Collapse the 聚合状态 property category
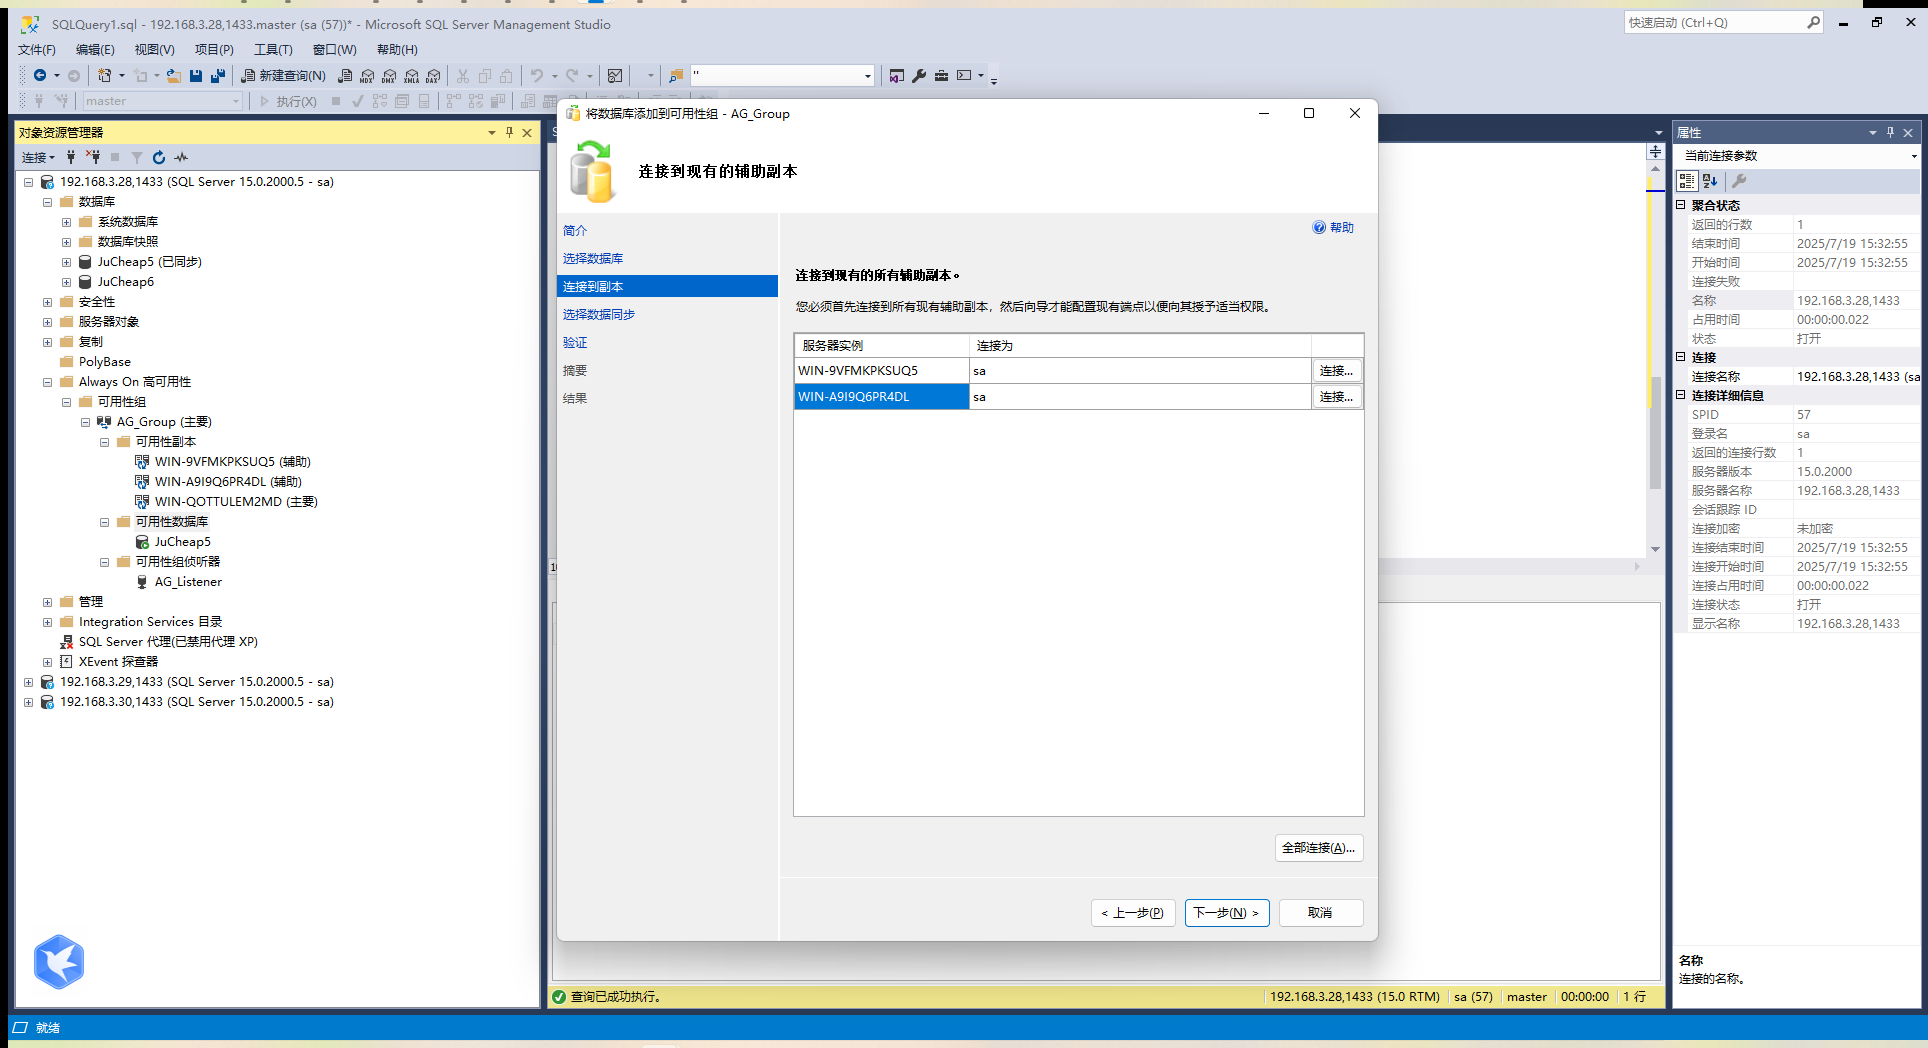Image resolution: width=1928 pixels, height=1048 pixels. [x=1681, y=204]
